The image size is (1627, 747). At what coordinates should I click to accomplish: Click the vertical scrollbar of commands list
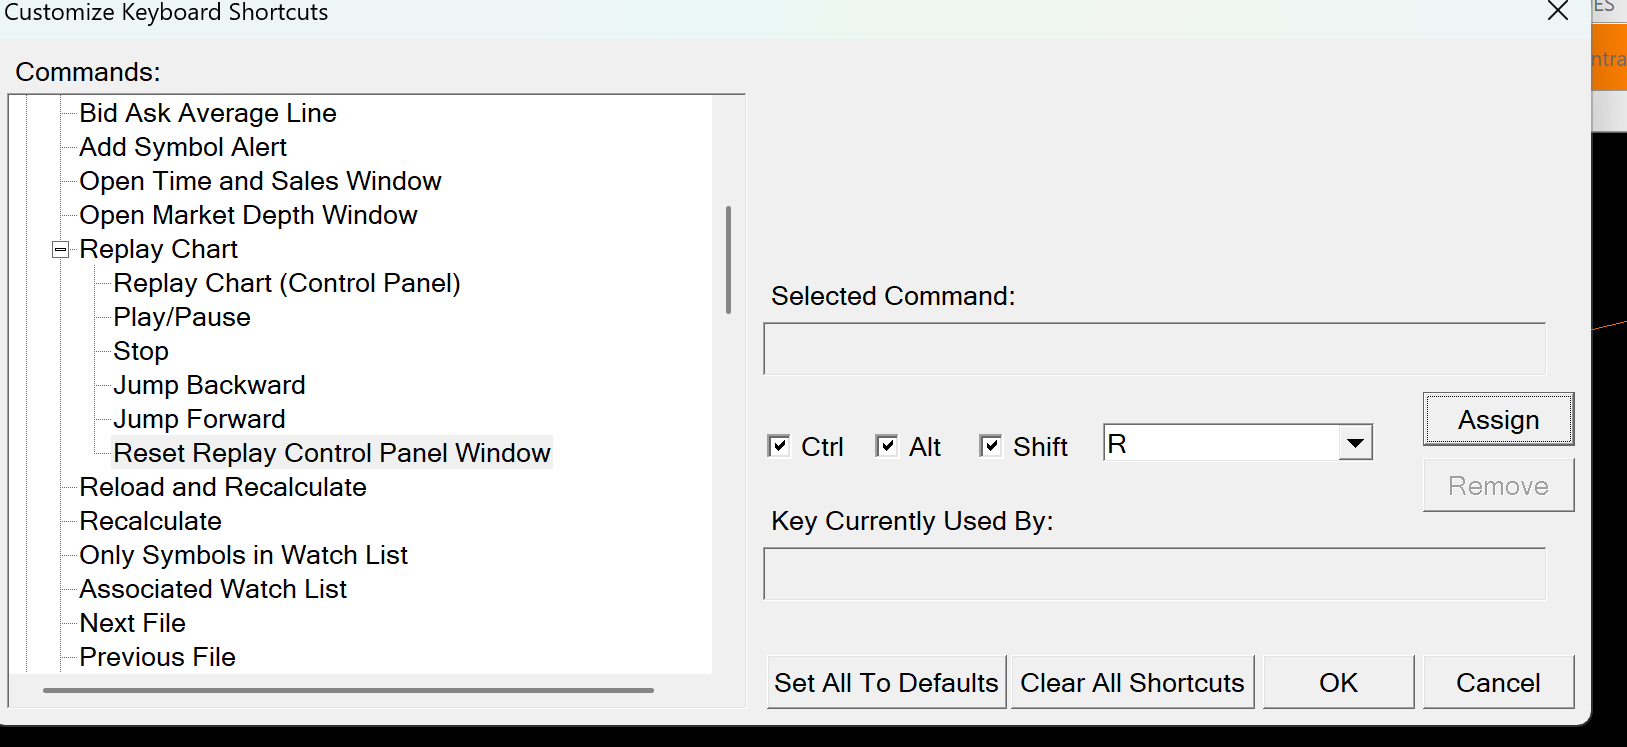[x=728, y=260]
